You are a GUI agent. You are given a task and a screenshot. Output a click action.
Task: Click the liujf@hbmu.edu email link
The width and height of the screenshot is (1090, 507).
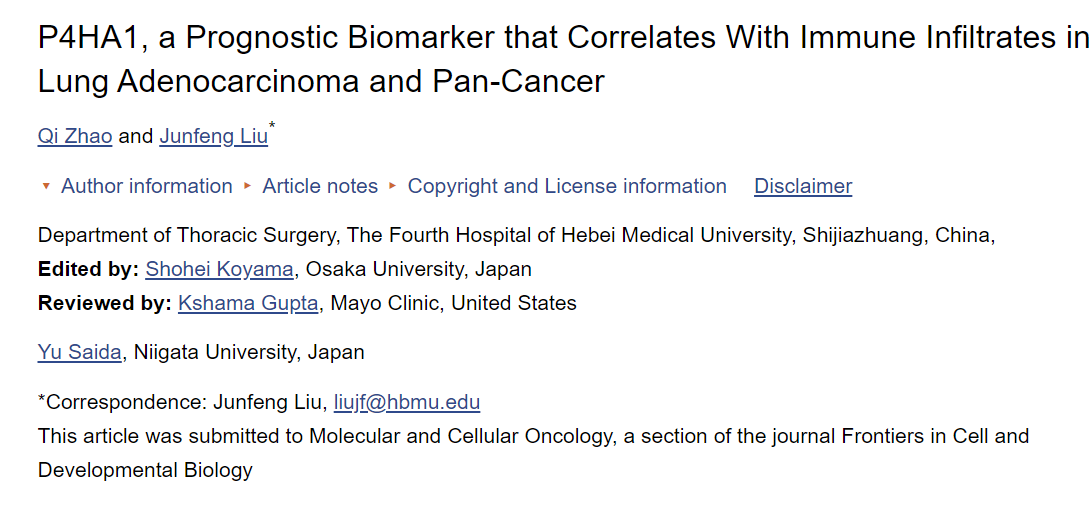(407, 403)
